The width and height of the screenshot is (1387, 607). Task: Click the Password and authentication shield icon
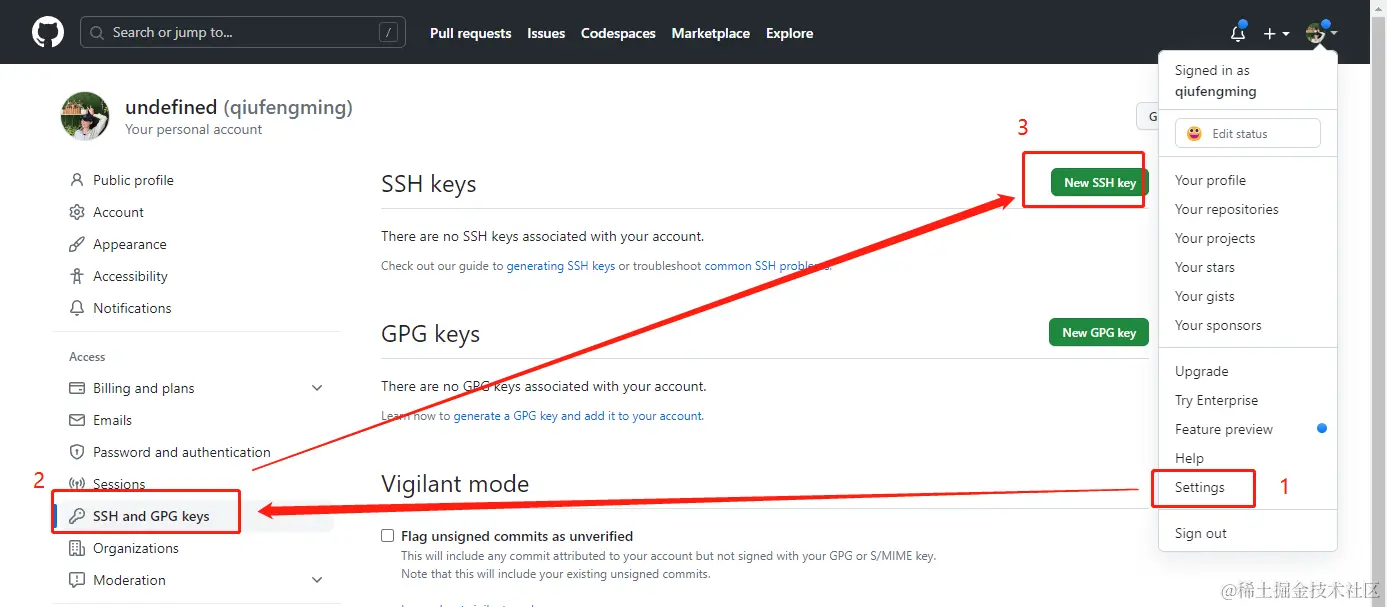(77, 452)
